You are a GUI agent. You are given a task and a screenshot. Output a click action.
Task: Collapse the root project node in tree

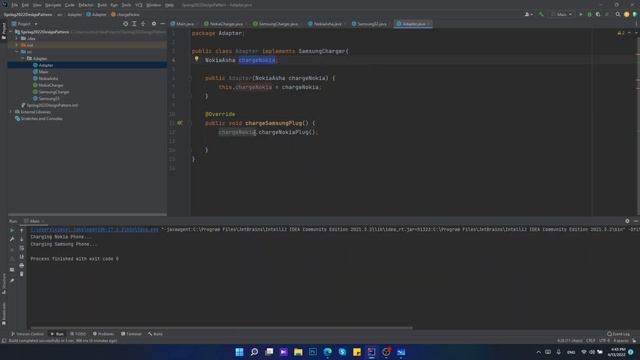pos(11,31)
